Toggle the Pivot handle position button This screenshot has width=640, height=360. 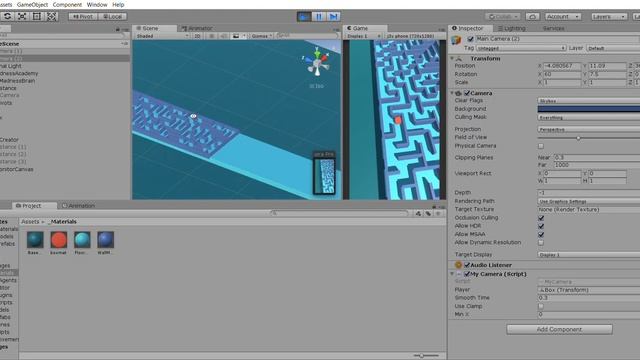(x=82, y=17)
